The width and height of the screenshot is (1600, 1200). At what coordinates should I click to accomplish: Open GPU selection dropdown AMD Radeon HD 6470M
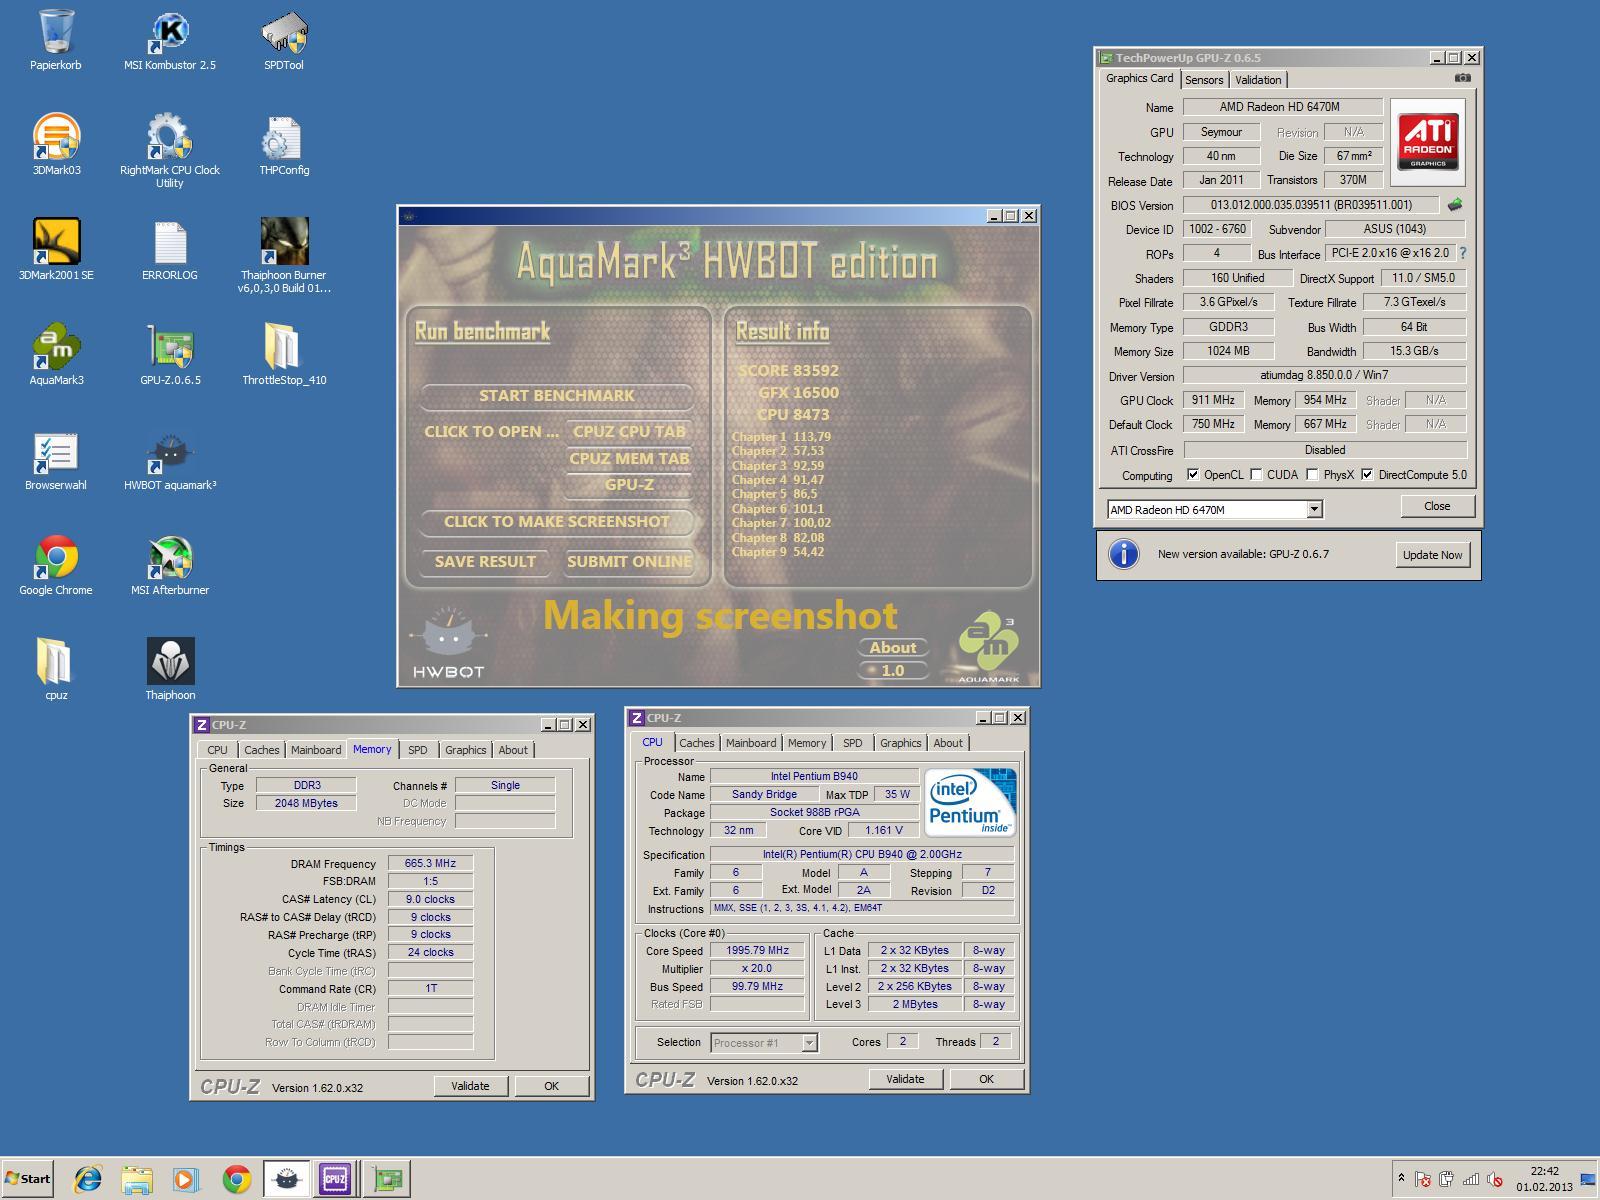[1215, 509]
